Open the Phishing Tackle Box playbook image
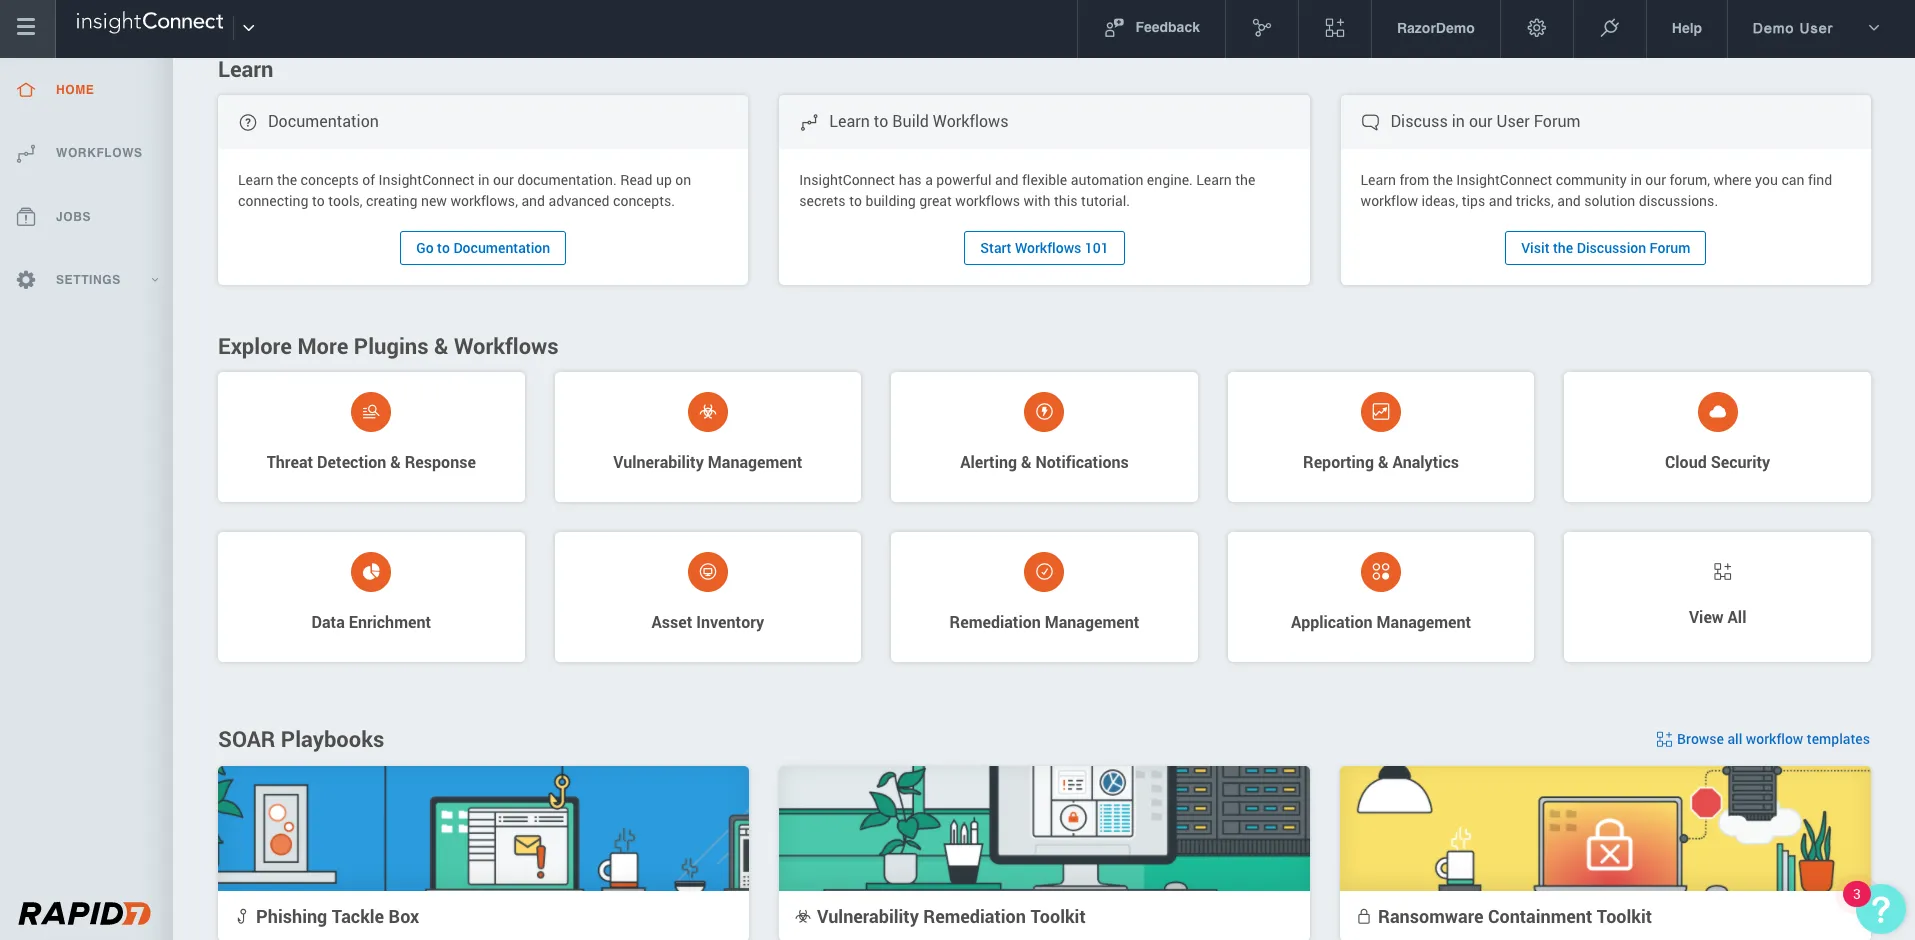The width and height of the screenshot is (1915, 940). coord(483,828)
